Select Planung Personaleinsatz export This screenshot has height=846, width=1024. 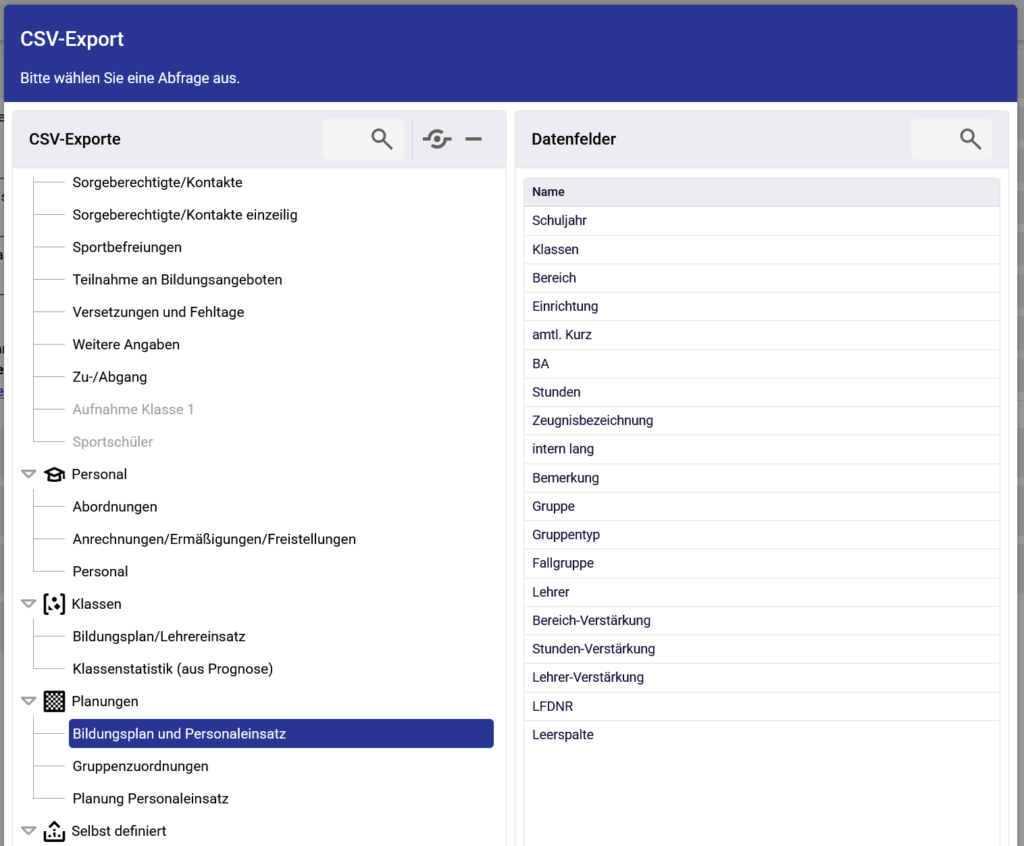[151, 799]
